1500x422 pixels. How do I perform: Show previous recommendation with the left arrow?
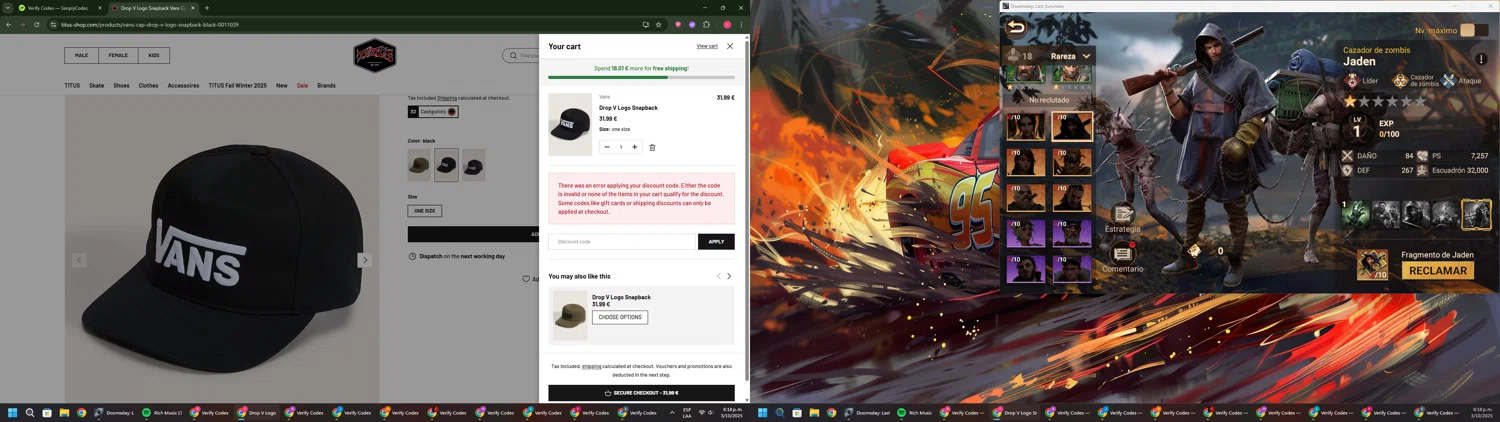pos(718,276)
